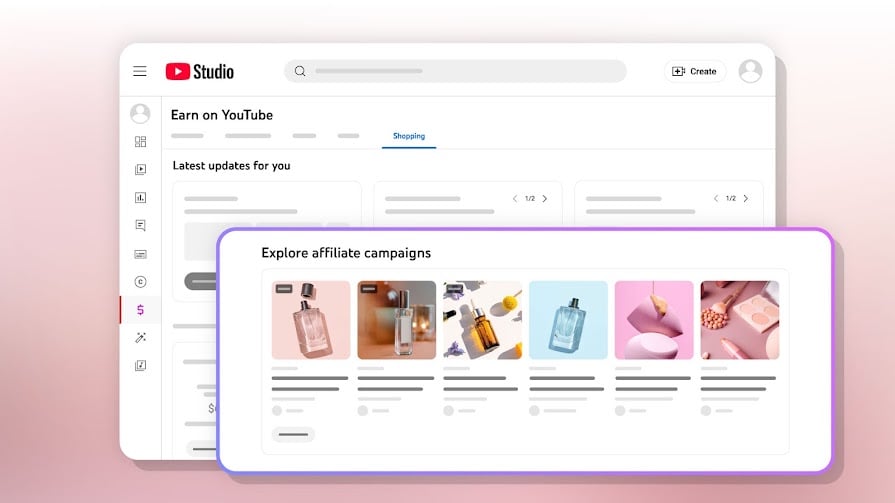Go to previous page on middle update card
895x503 pixels.
pos(515,199)
